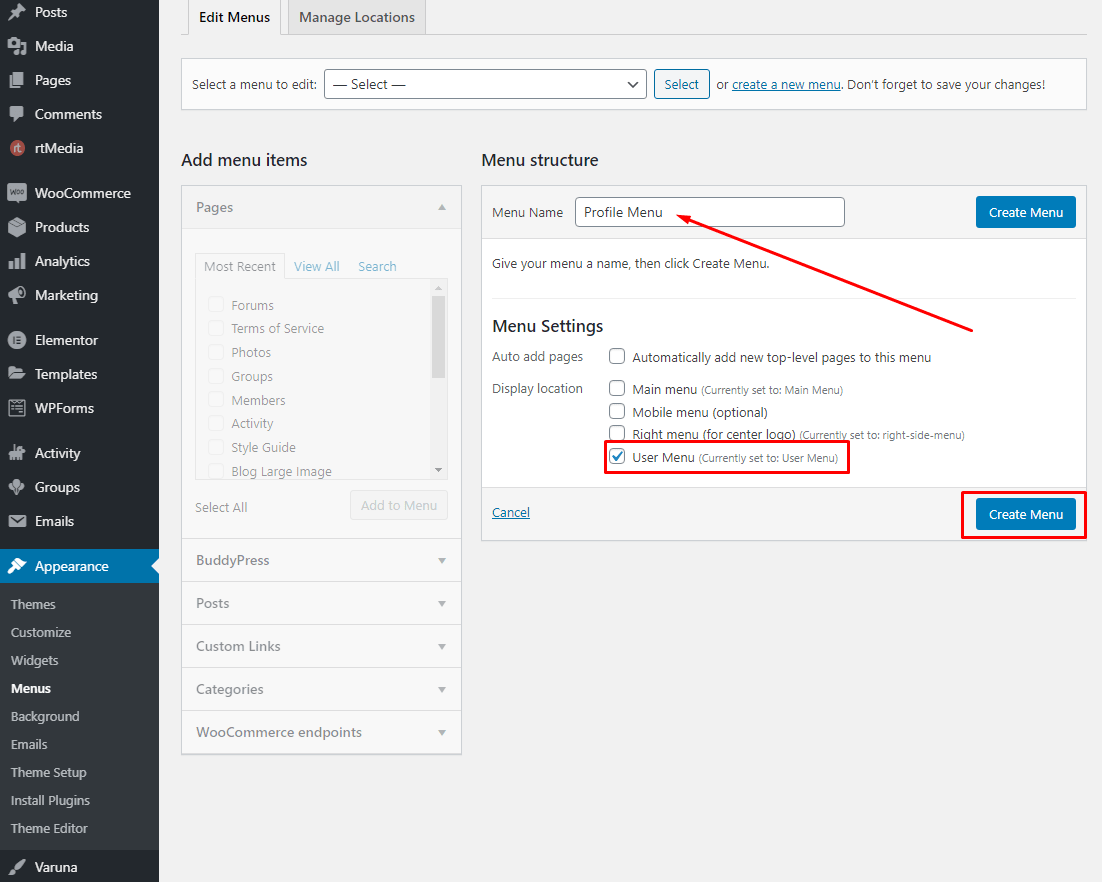The image size is (1102, 882).
Task: Enable automatically add new top-level pages
Action: pyautogui.click(x=617, y=356)
